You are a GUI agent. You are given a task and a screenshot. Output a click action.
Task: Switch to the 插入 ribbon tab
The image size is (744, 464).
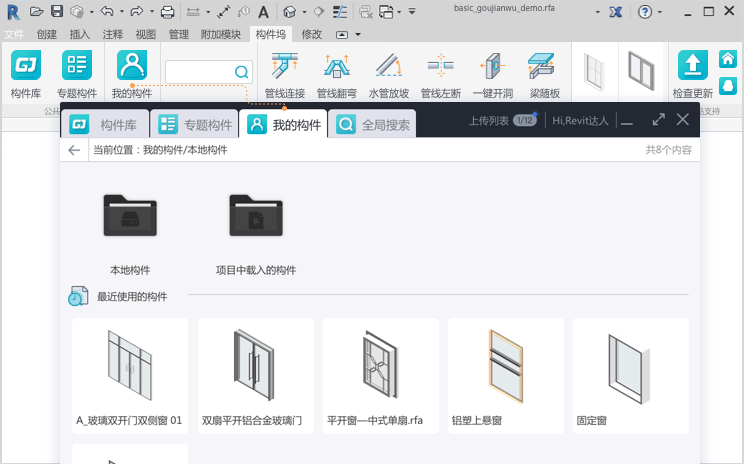pyautogui.click(x=79, y=34)
